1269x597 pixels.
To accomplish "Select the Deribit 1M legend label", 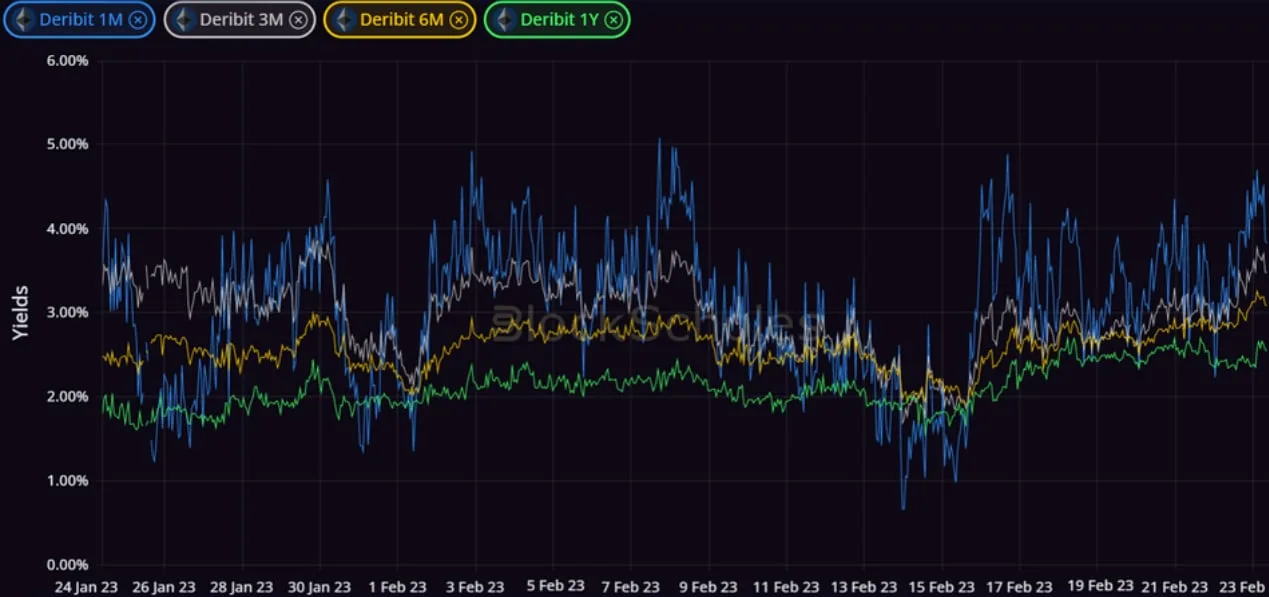I will (x=82, y=19).
